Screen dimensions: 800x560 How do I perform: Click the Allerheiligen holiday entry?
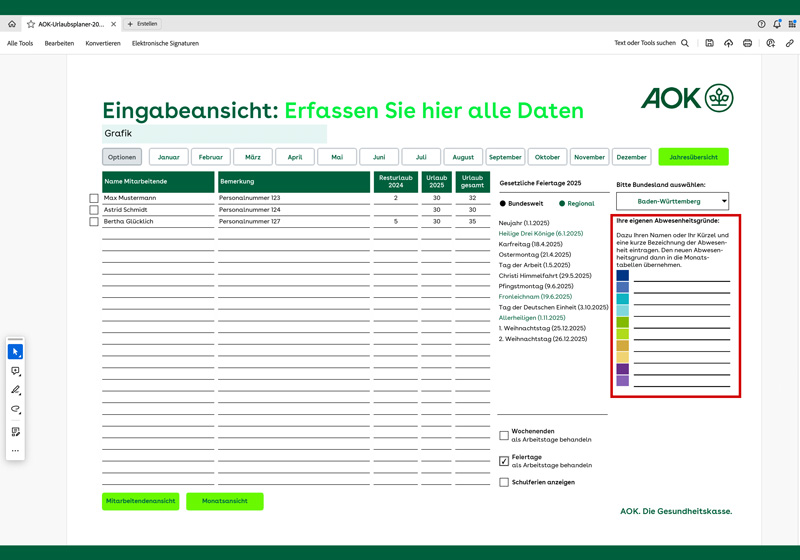532,318
